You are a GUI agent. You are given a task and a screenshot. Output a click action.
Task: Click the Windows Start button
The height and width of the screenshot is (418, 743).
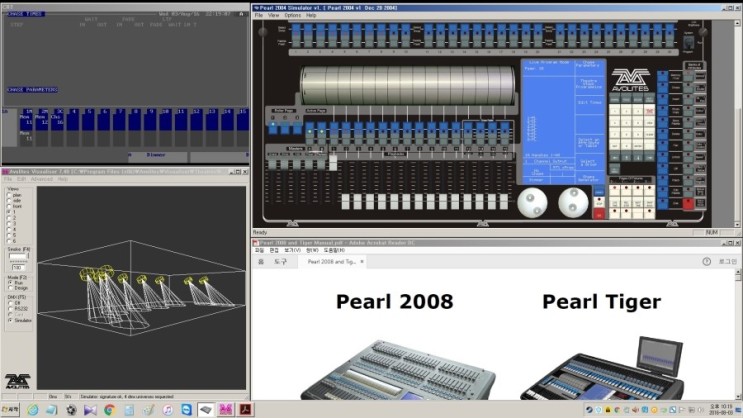pyautogui.click(x=10, y=410)
